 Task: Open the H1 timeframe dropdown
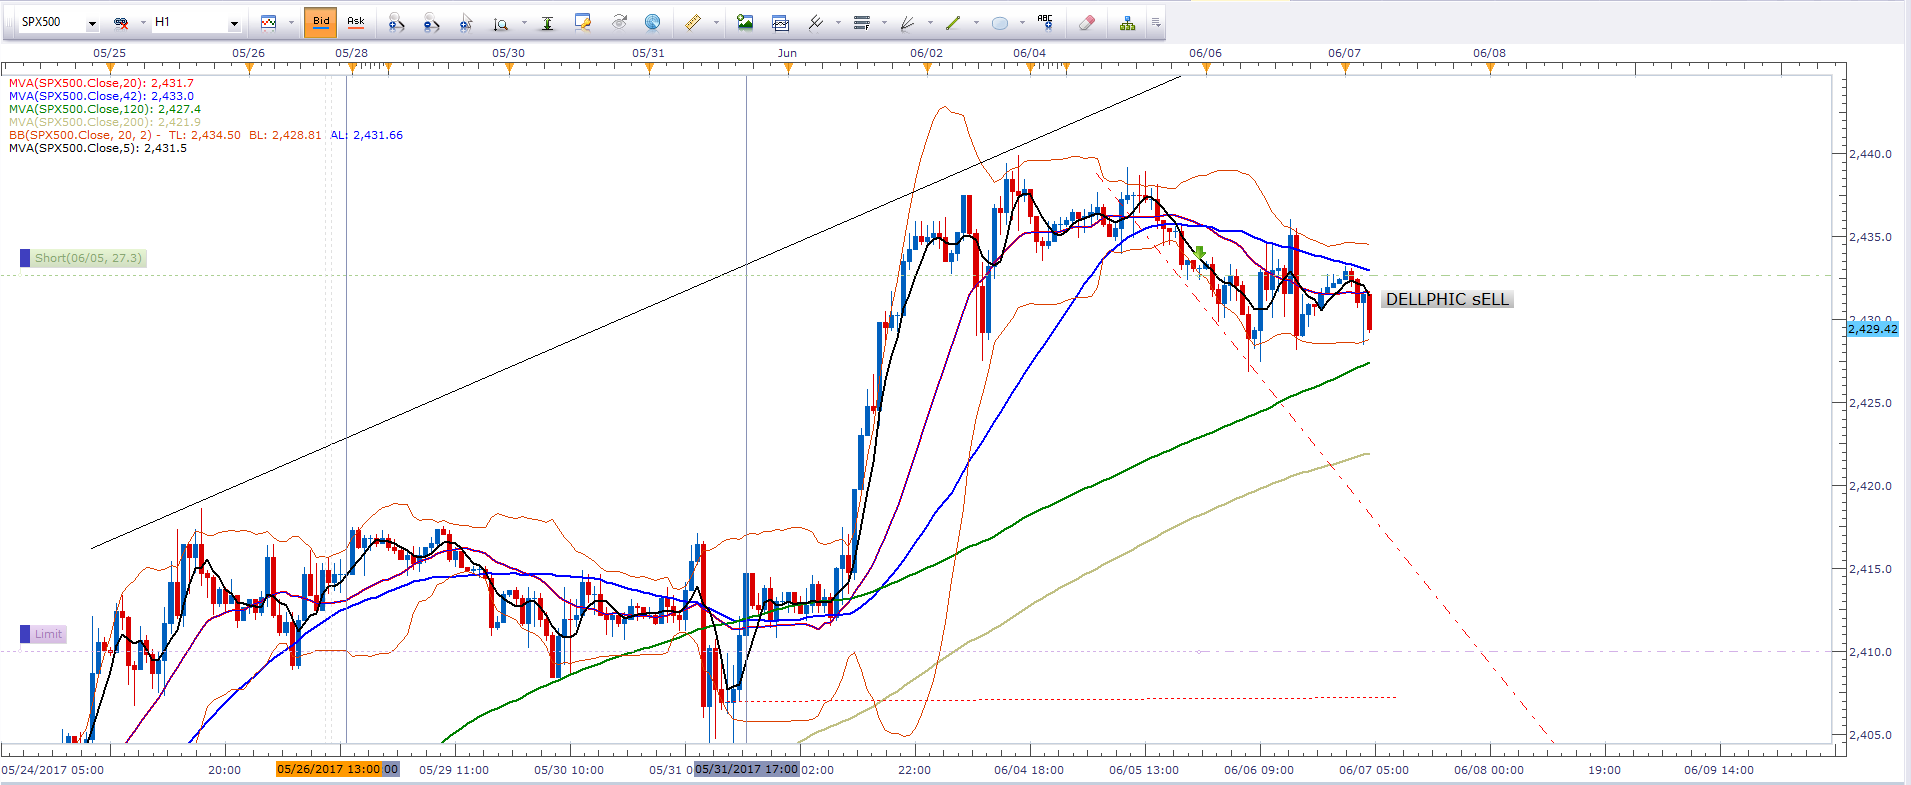(x=234, y=23)
